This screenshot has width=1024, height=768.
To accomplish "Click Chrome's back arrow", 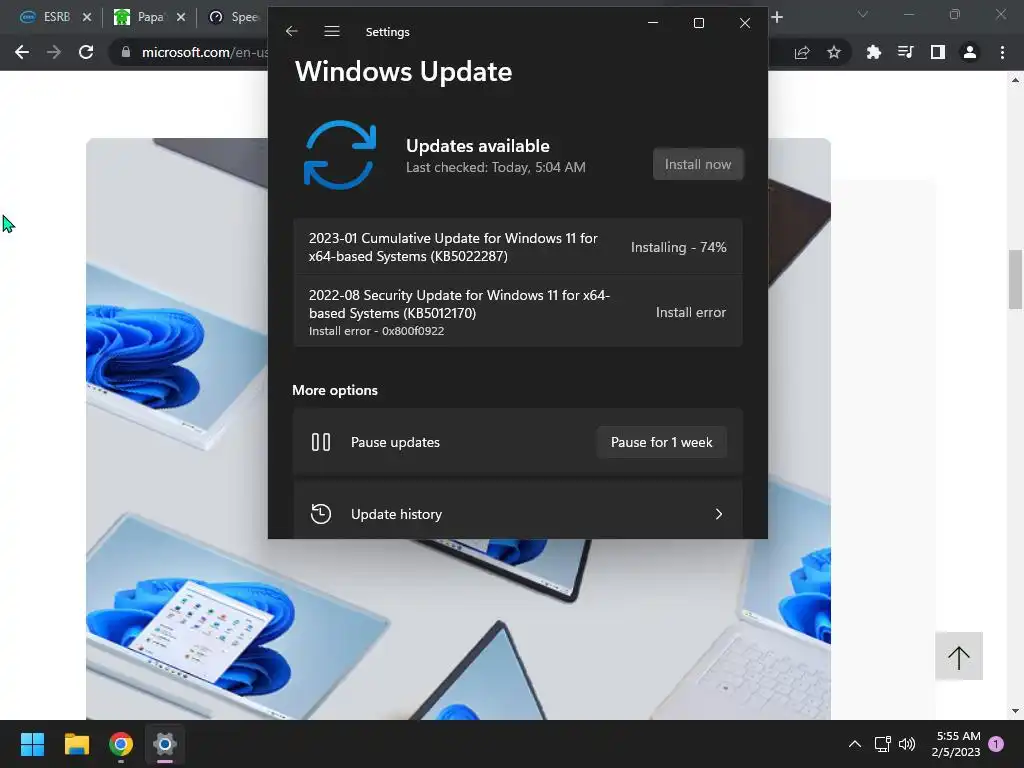I will (x=22, y=52).
